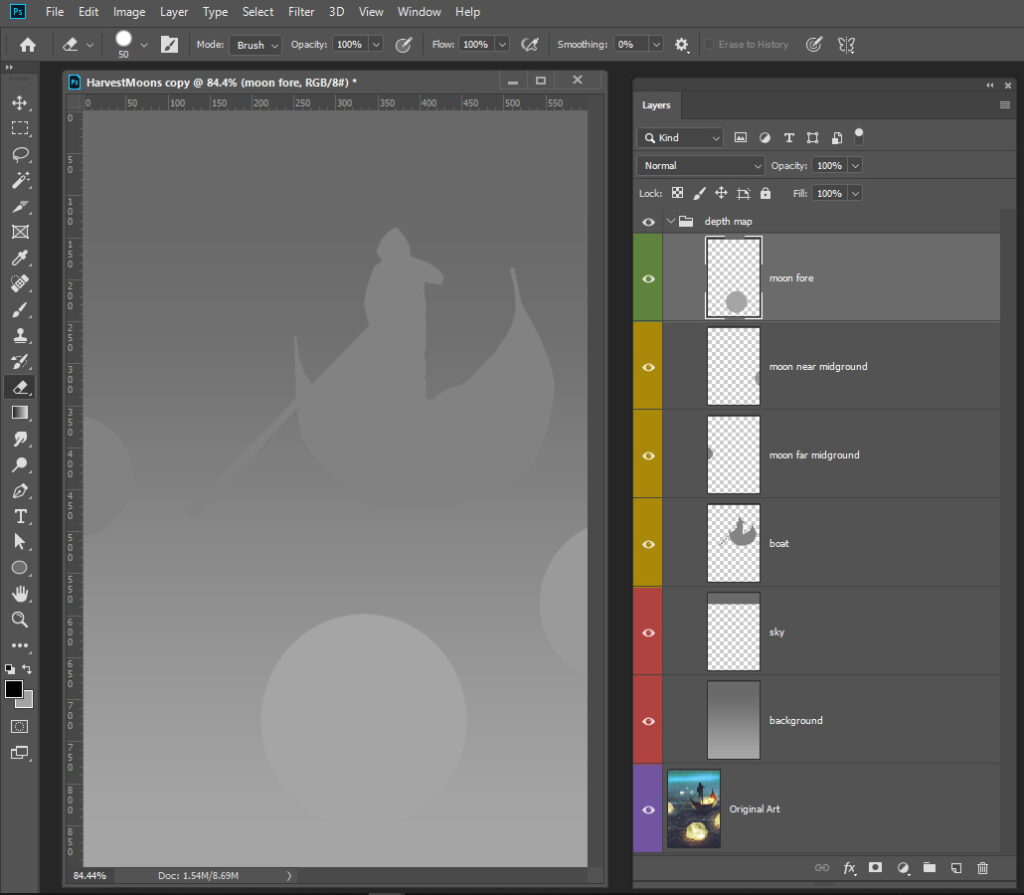Open eraser Mode dropdown set to Brush
The image size is (1024, 895).
(256, 45)
